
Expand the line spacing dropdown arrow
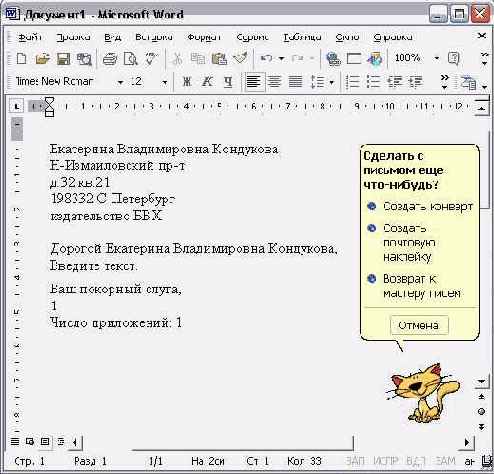tap(331, 82)
